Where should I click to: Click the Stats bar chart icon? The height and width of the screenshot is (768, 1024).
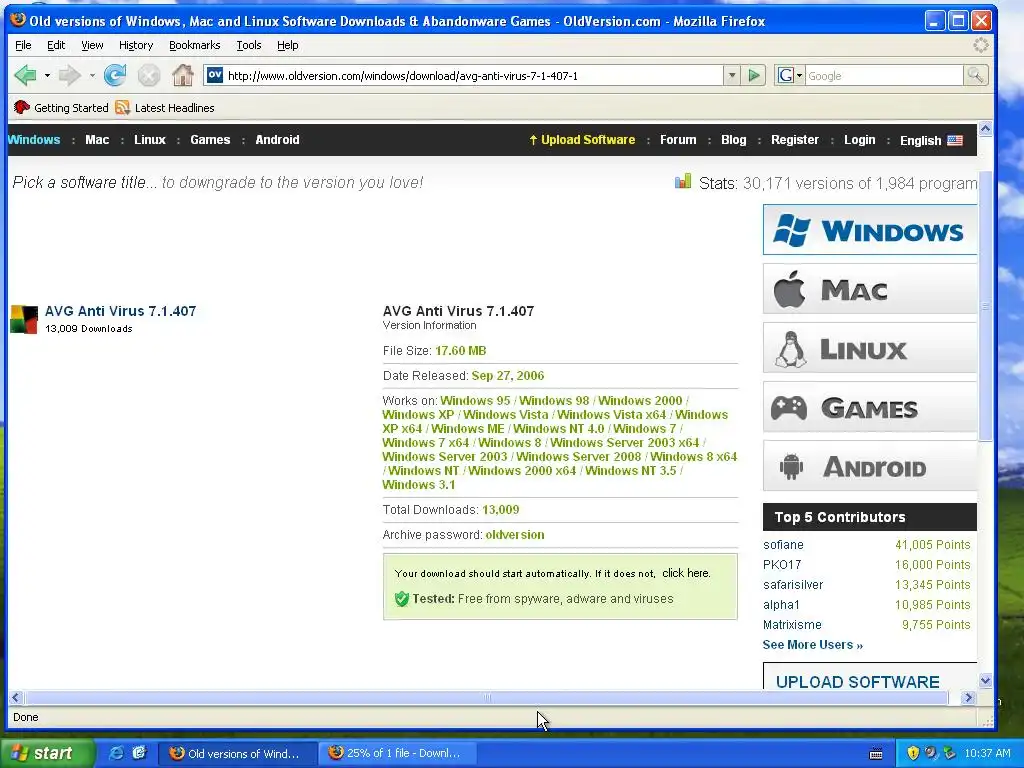coord(683,182)
